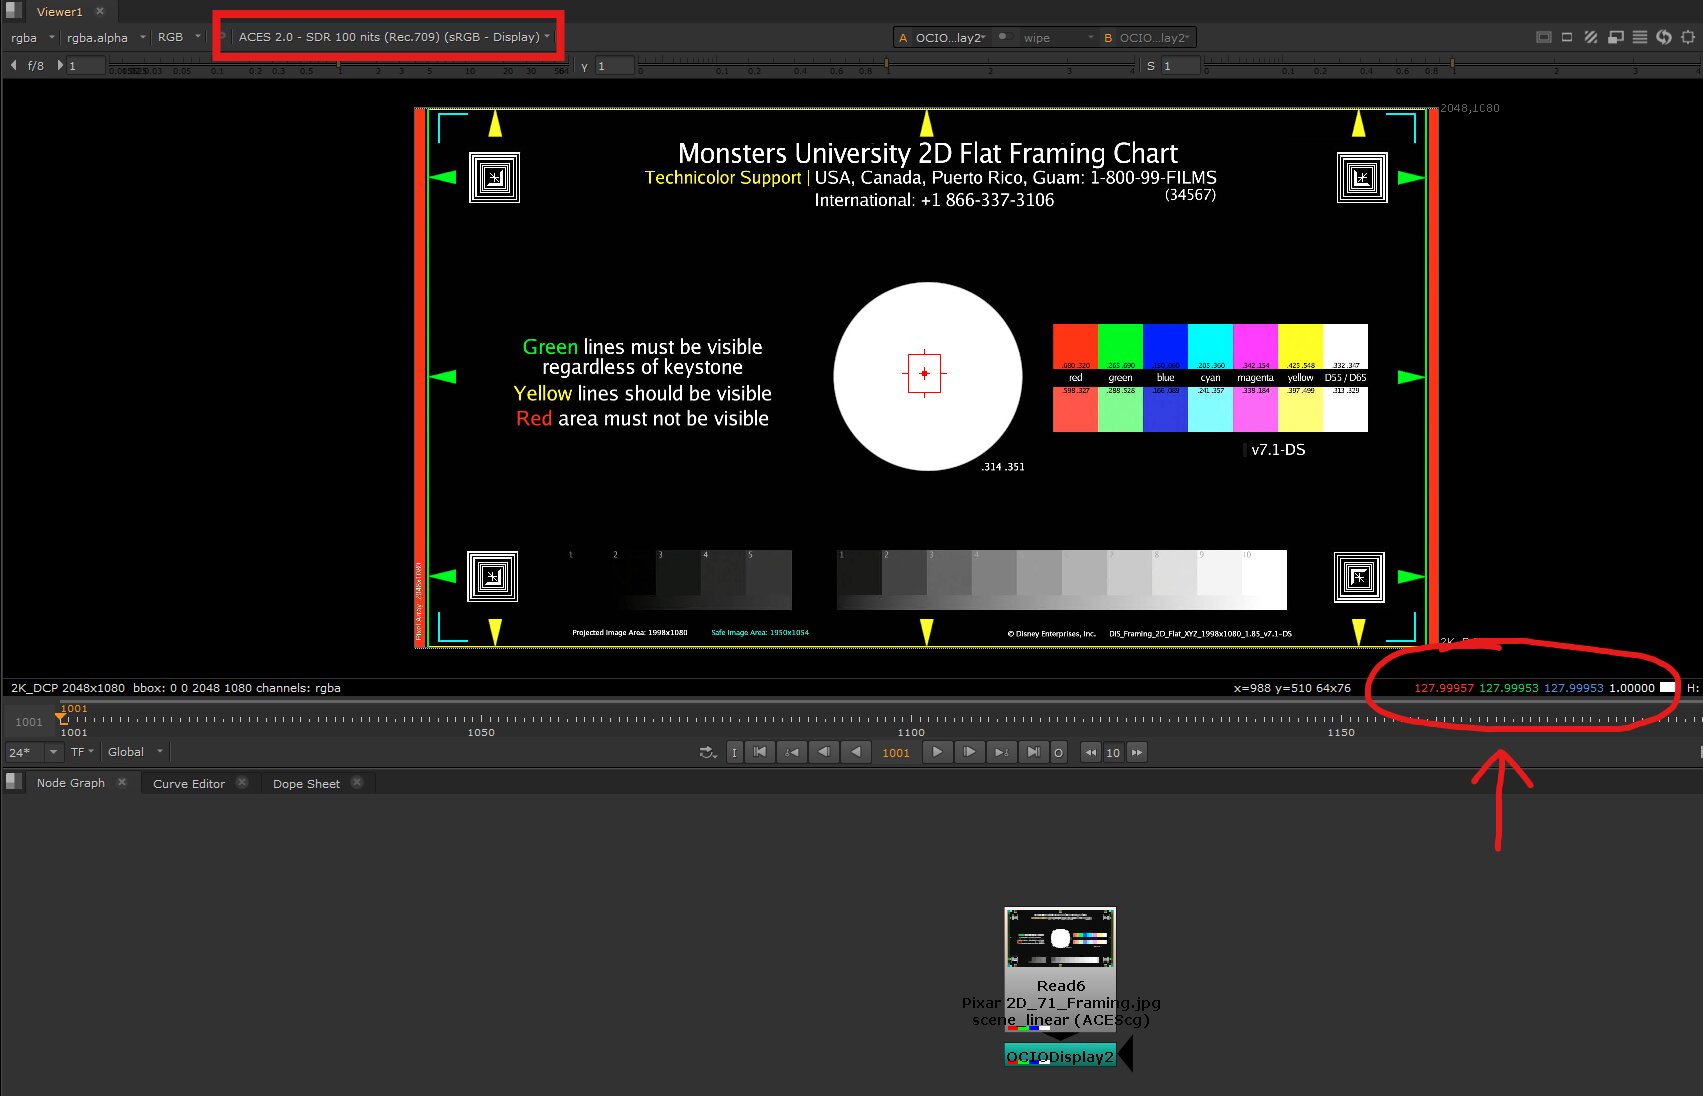The height and width of the screenshot is (1096, 1703).
Task: Play the timeline forward
Action: click(x=937, y=752)
